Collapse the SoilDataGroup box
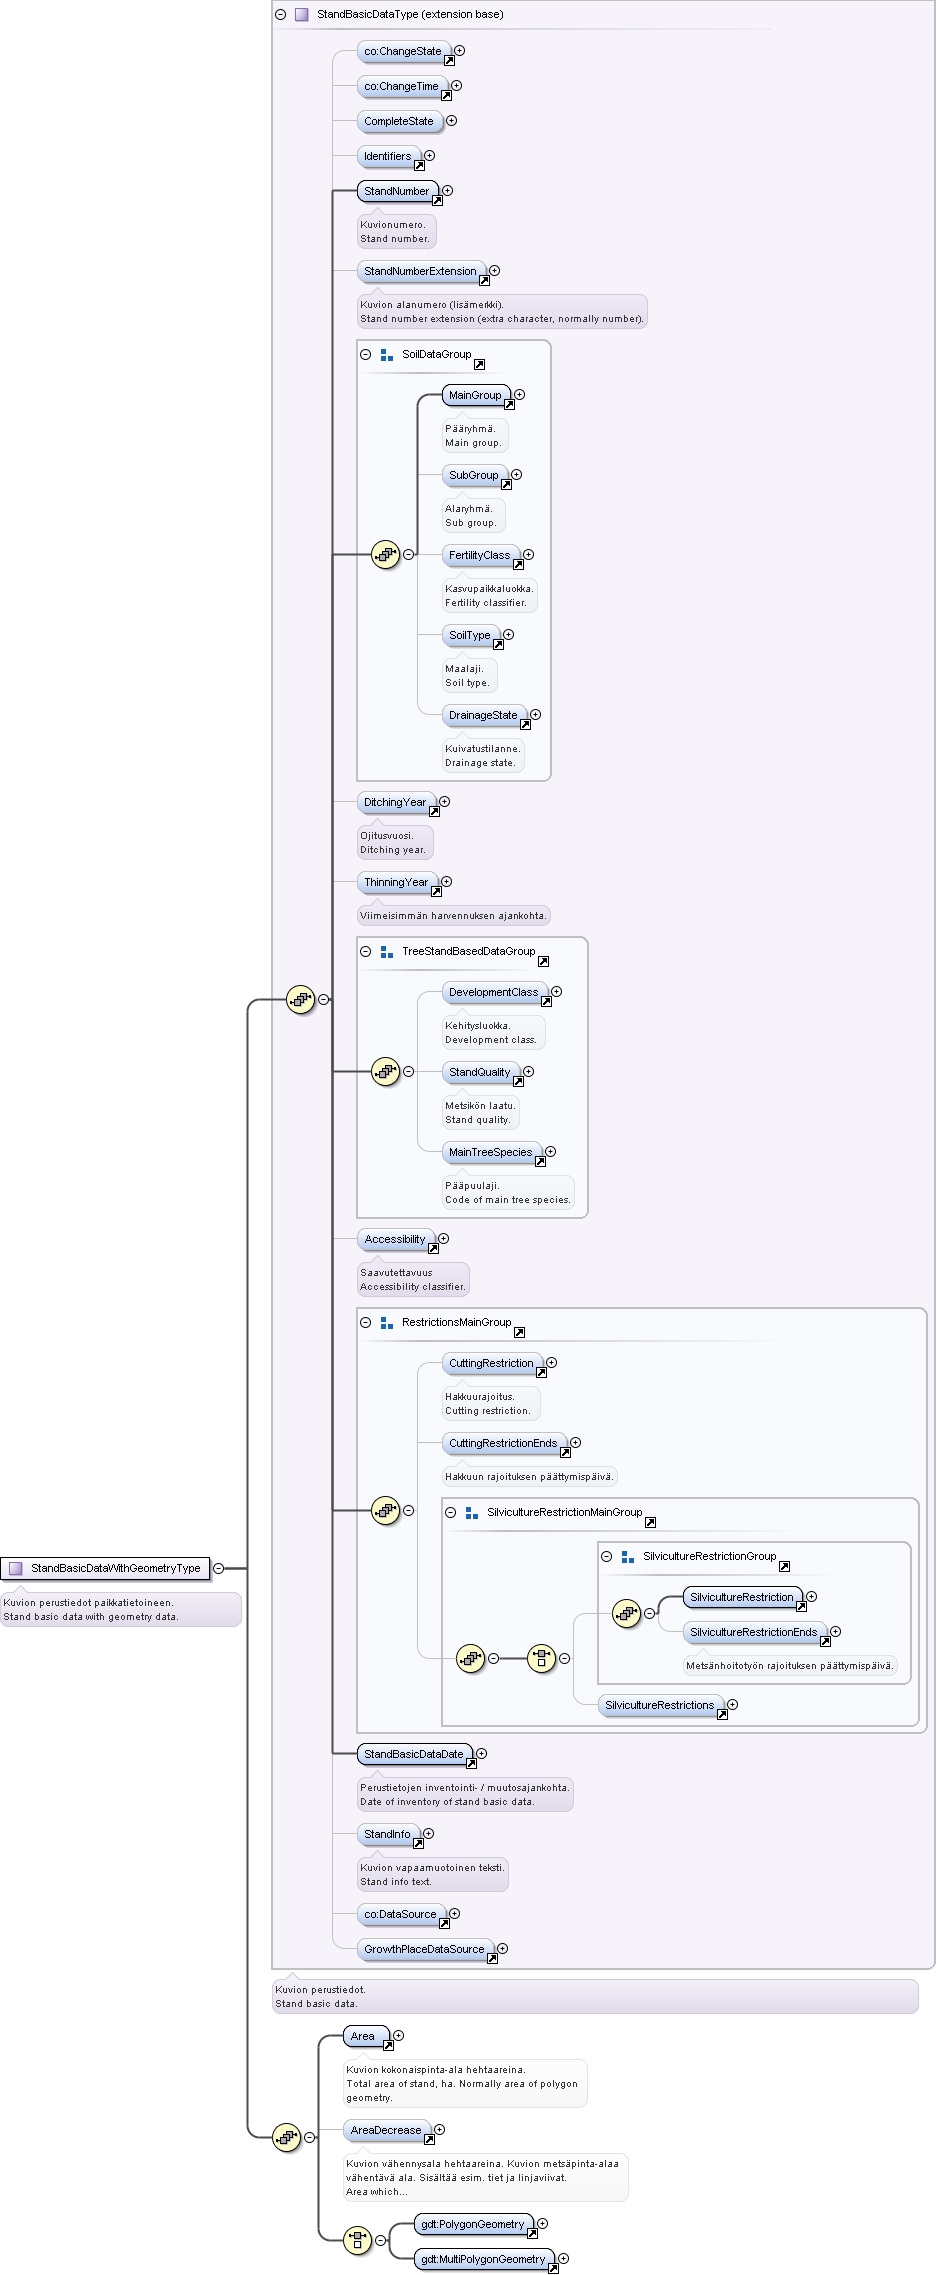937x2275 pixels. pos(366,354)
